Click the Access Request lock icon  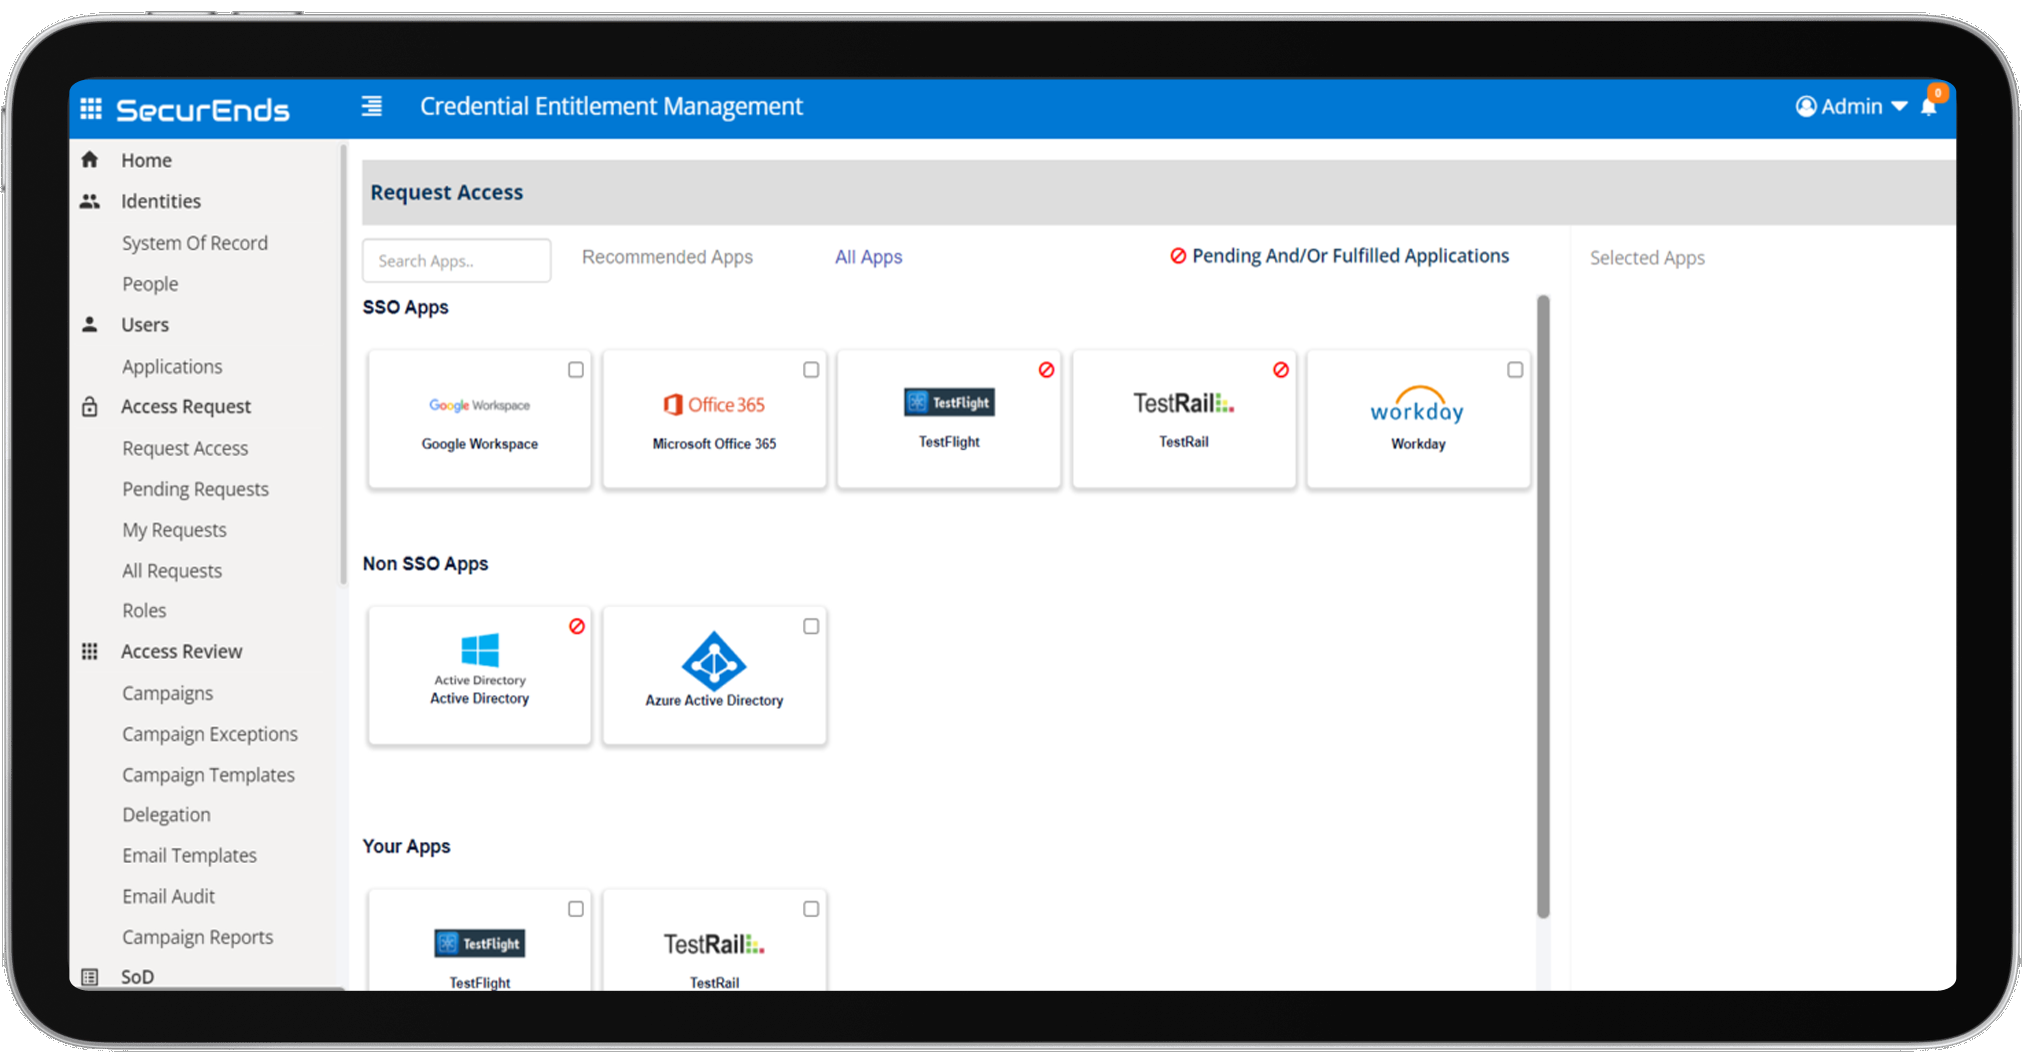[90, 407]
